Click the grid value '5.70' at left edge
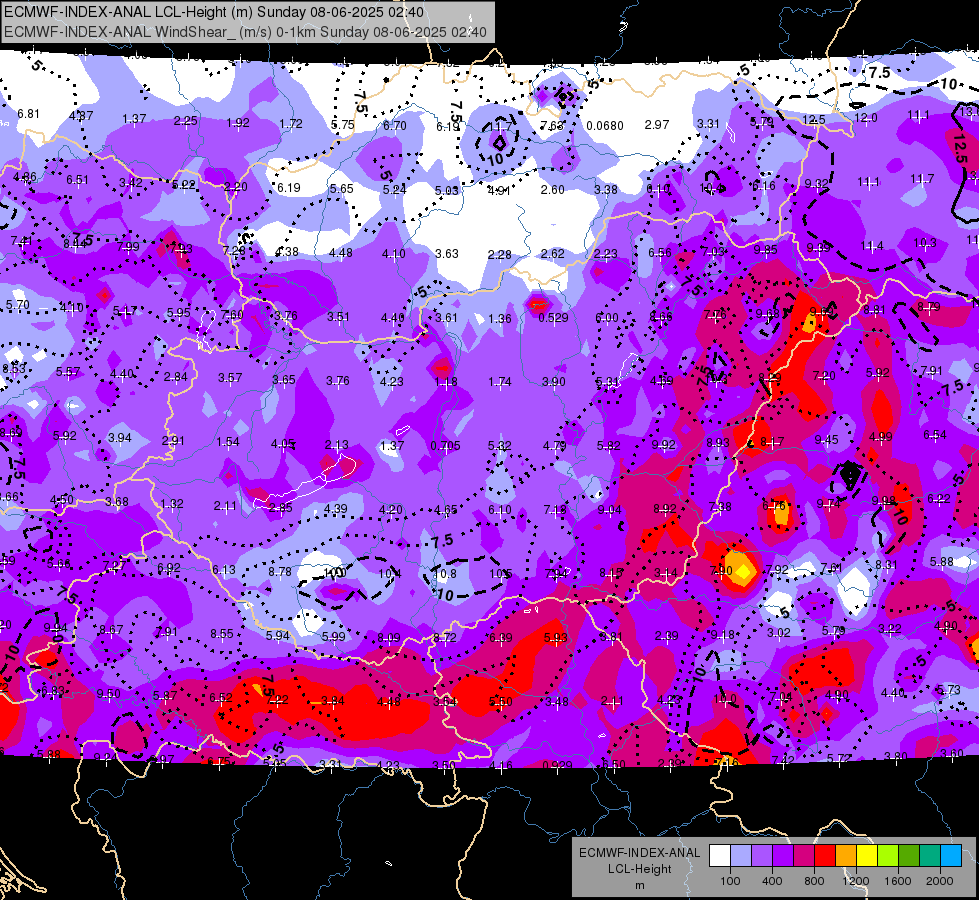The width and height of the screenshot is (979, 900). pos(17,305)
